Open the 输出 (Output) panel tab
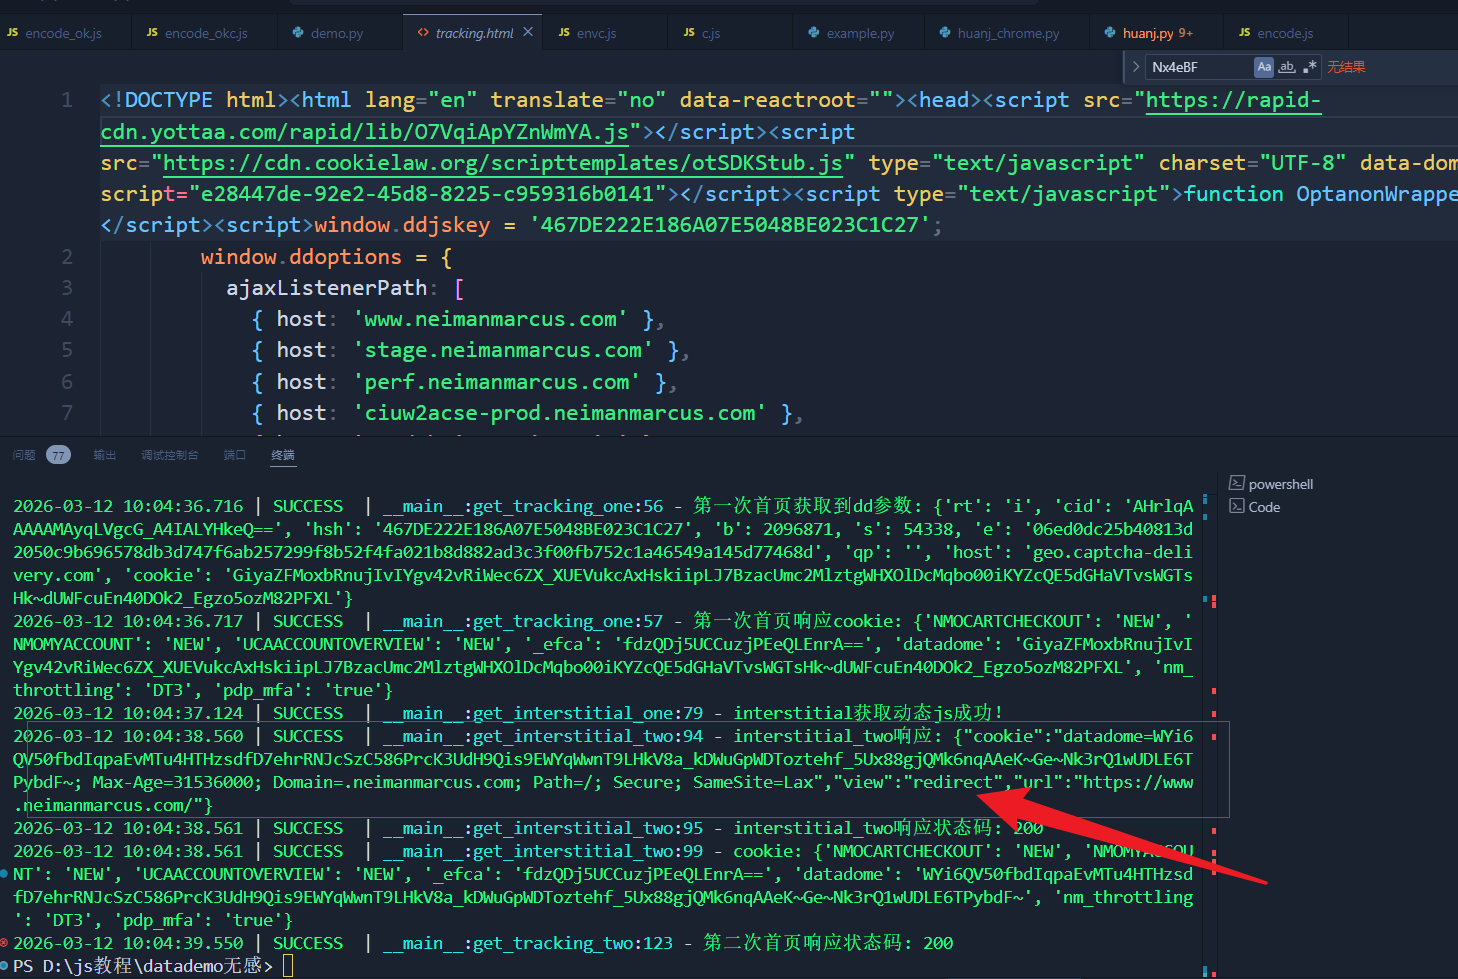This screenshot has height=979, width=1458. [105, 455]
